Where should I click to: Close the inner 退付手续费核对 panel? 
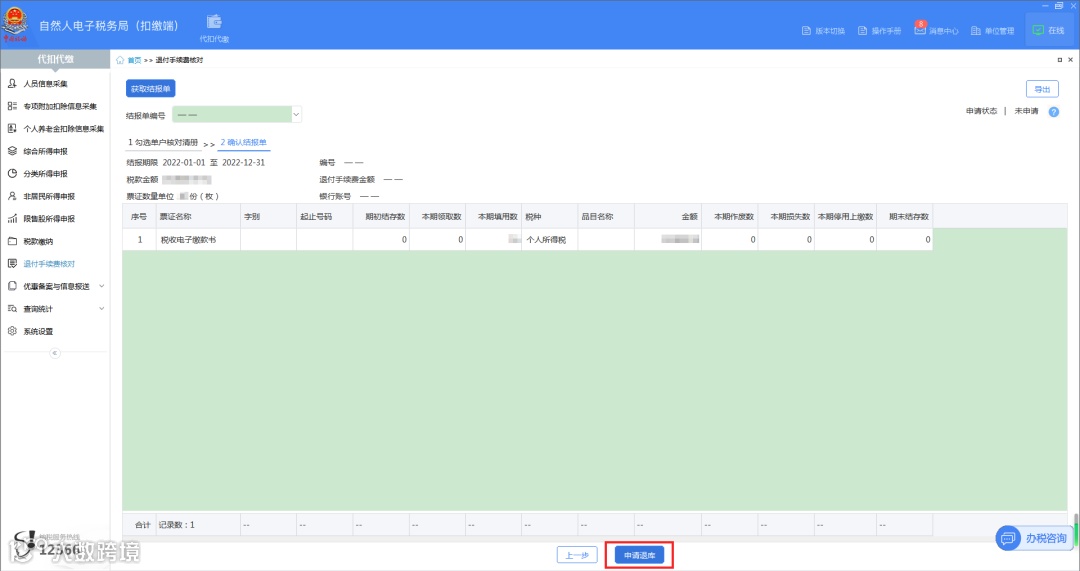click(x=1070, y=60)
